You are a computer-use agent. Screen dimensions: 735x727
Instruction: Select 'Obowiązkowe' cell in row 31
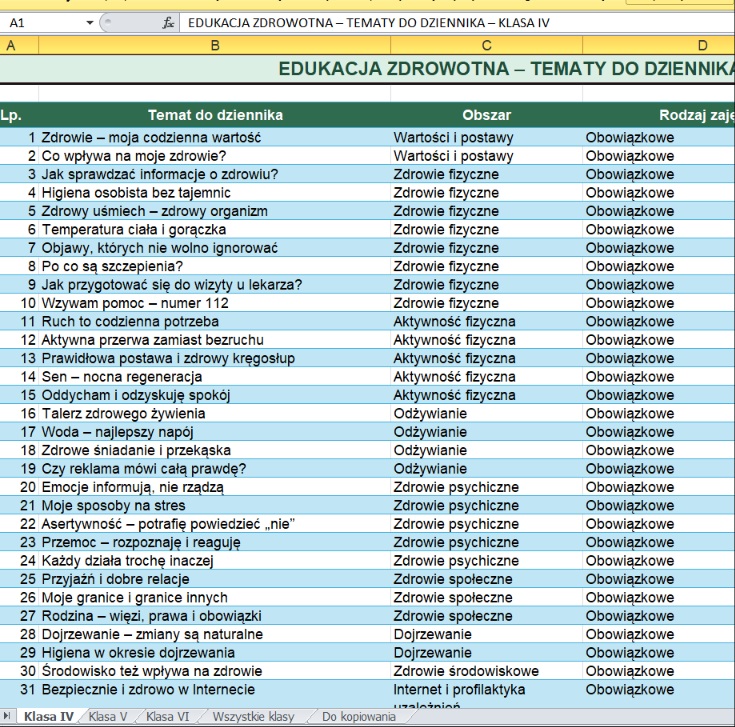[659, 694]
